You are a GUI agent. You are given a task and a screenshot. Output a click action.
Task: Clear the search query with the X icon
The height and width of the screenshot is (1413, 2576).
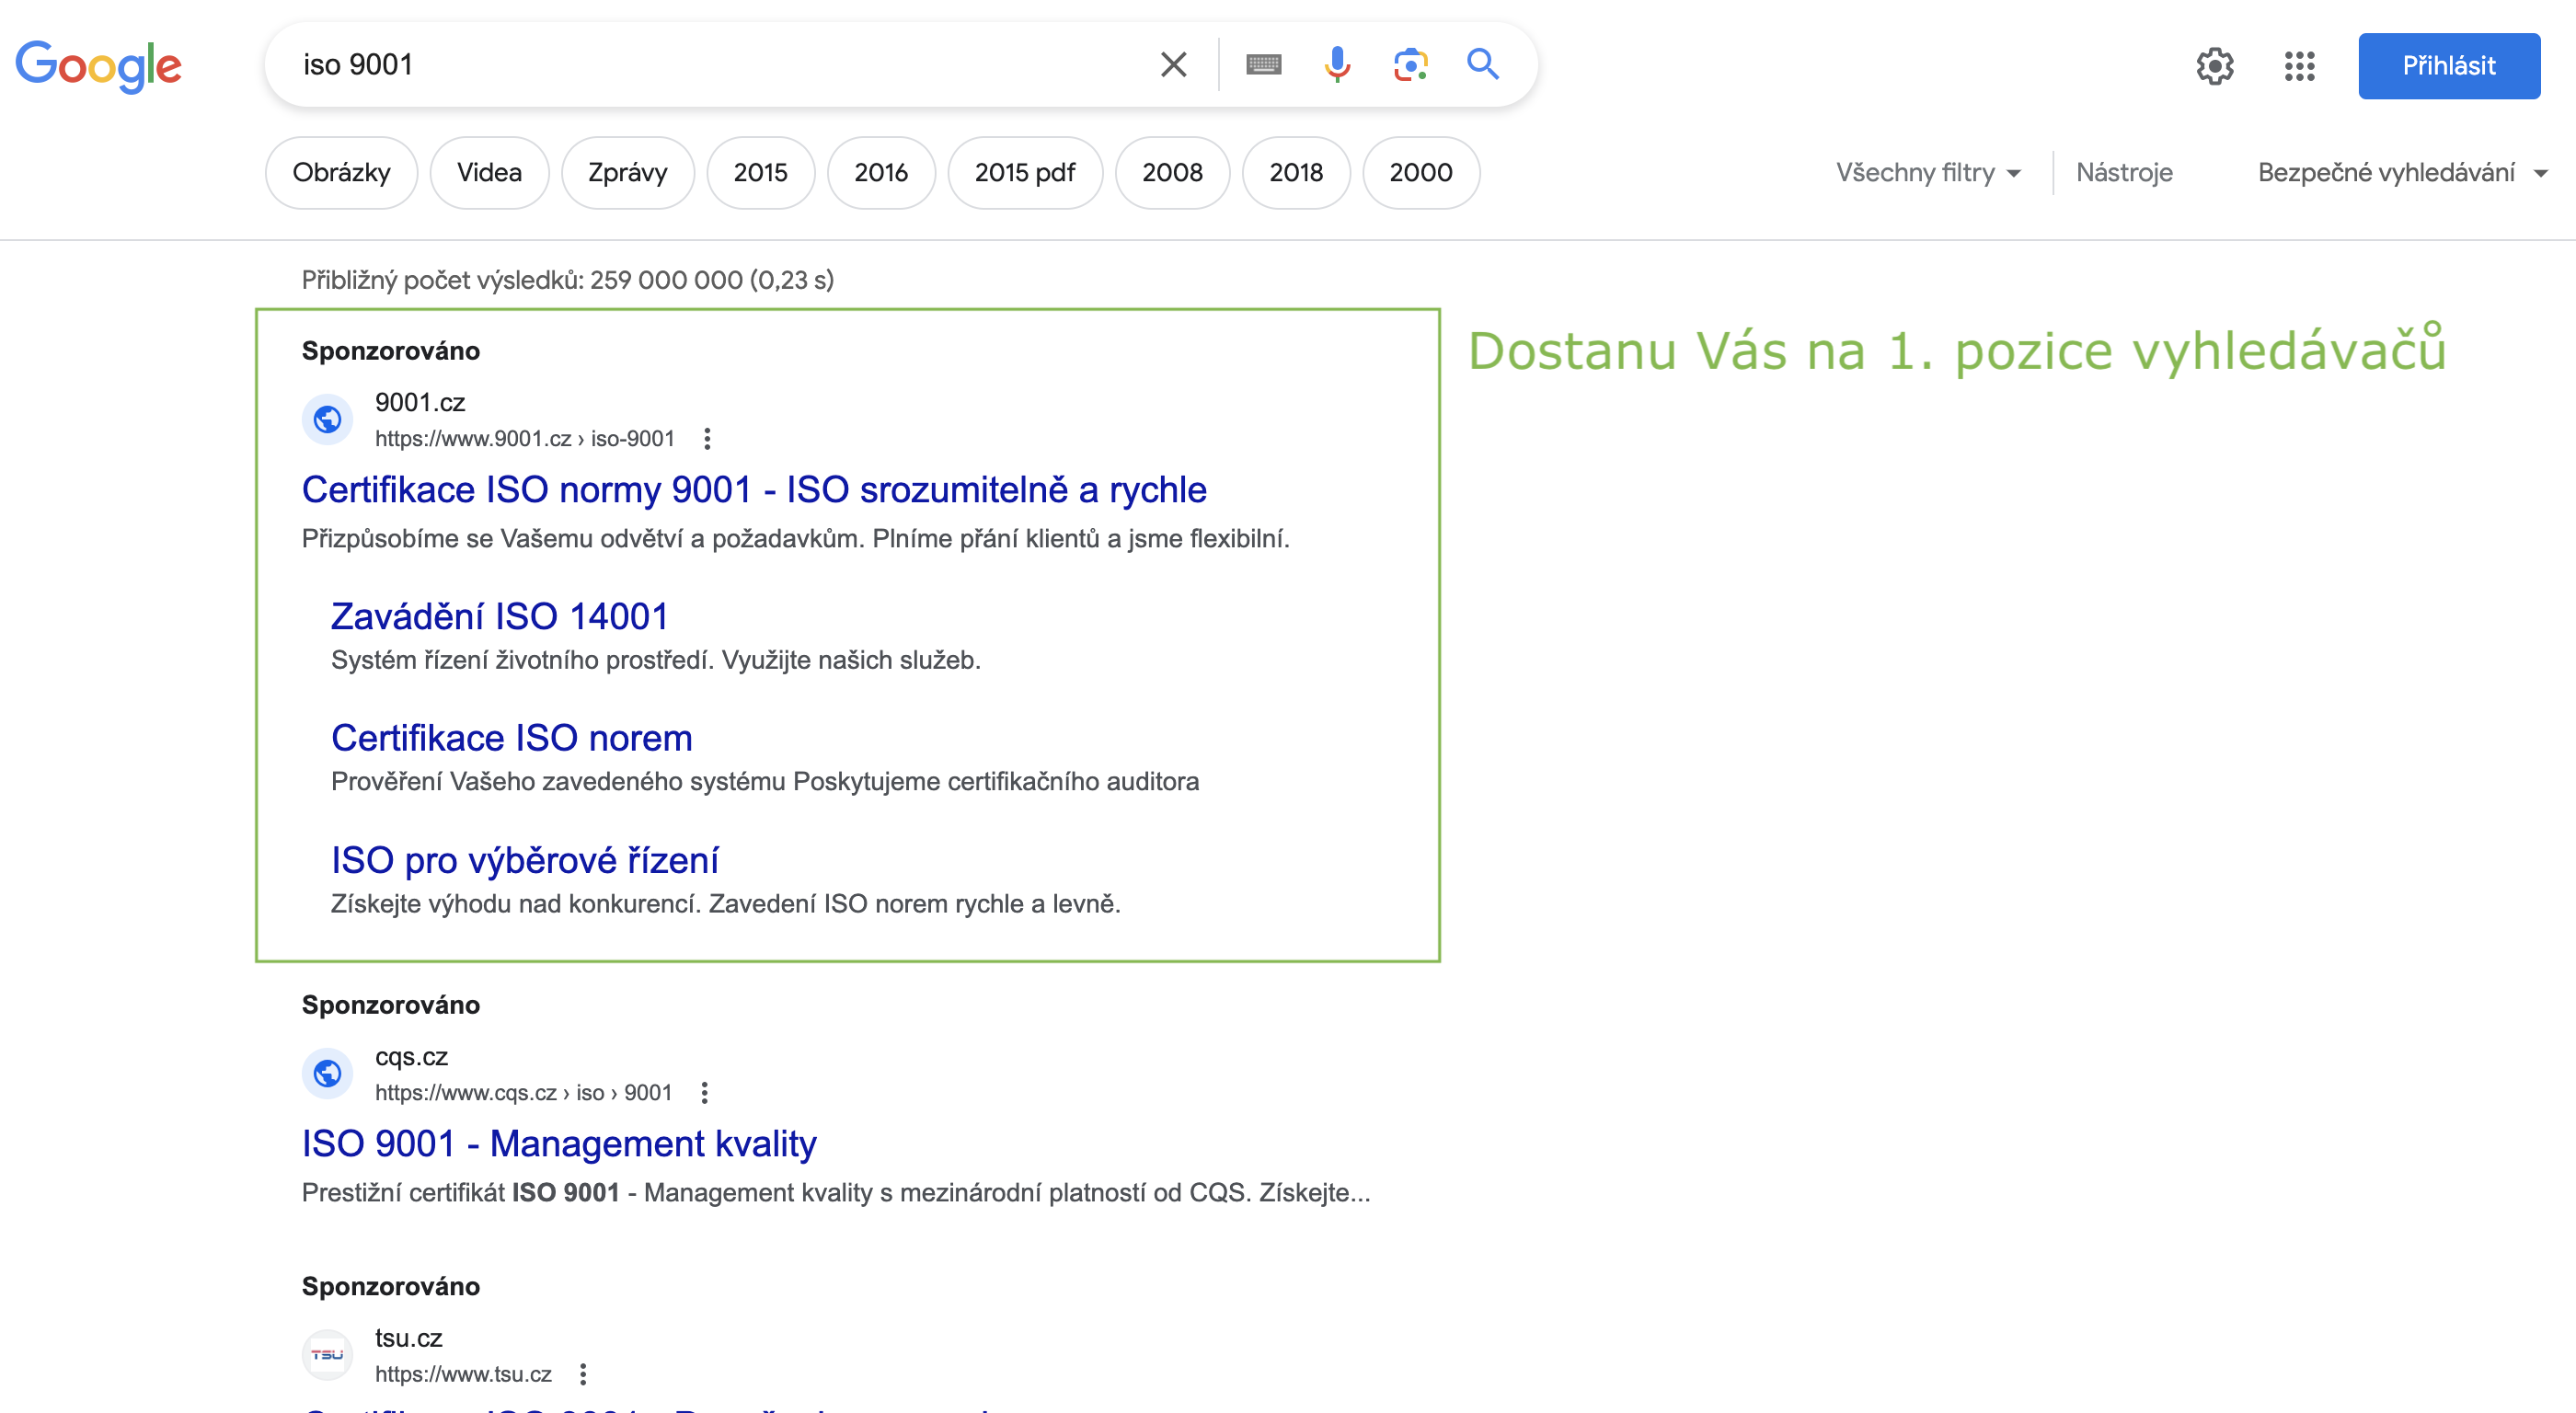click(1173, 65)
